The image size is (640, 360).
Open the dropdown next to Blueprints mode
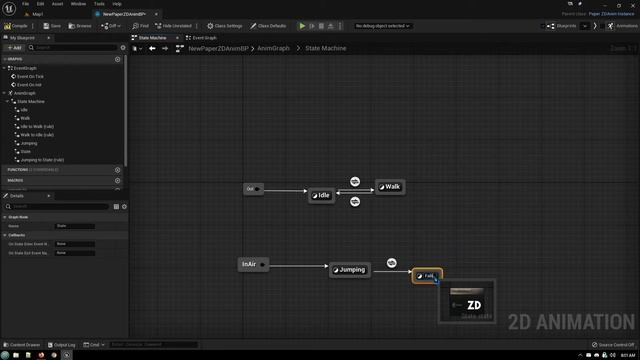pos(585,26)
